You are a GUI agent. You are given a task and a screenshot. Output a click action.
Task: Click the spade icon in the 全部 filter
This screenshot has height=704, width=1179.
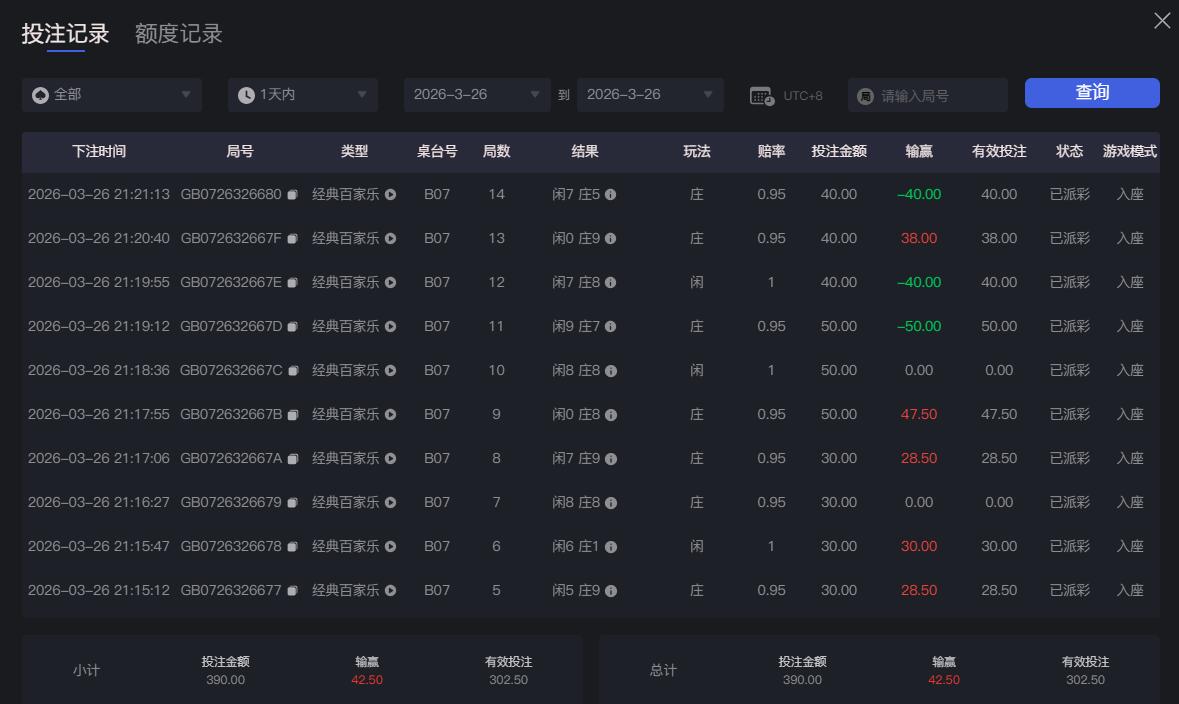40,95
